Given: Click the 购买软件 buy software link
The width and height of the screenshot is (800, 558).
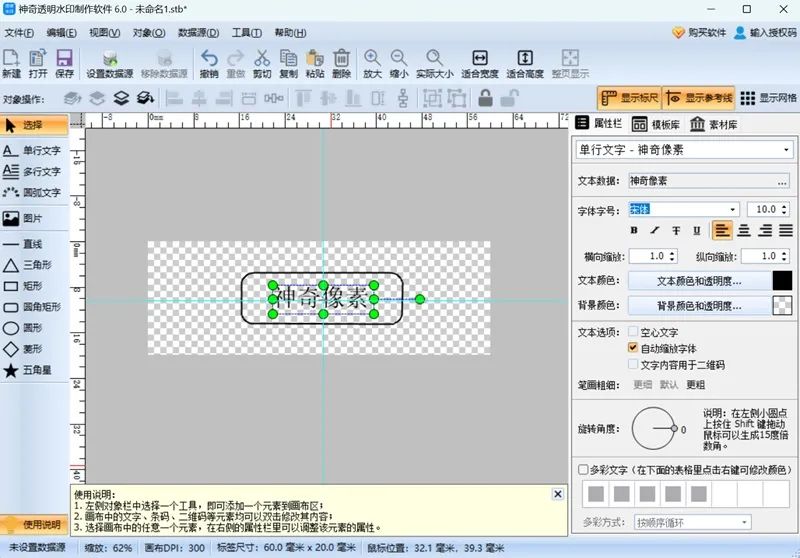Looking at the screenshot, I should tap(699, 33).
